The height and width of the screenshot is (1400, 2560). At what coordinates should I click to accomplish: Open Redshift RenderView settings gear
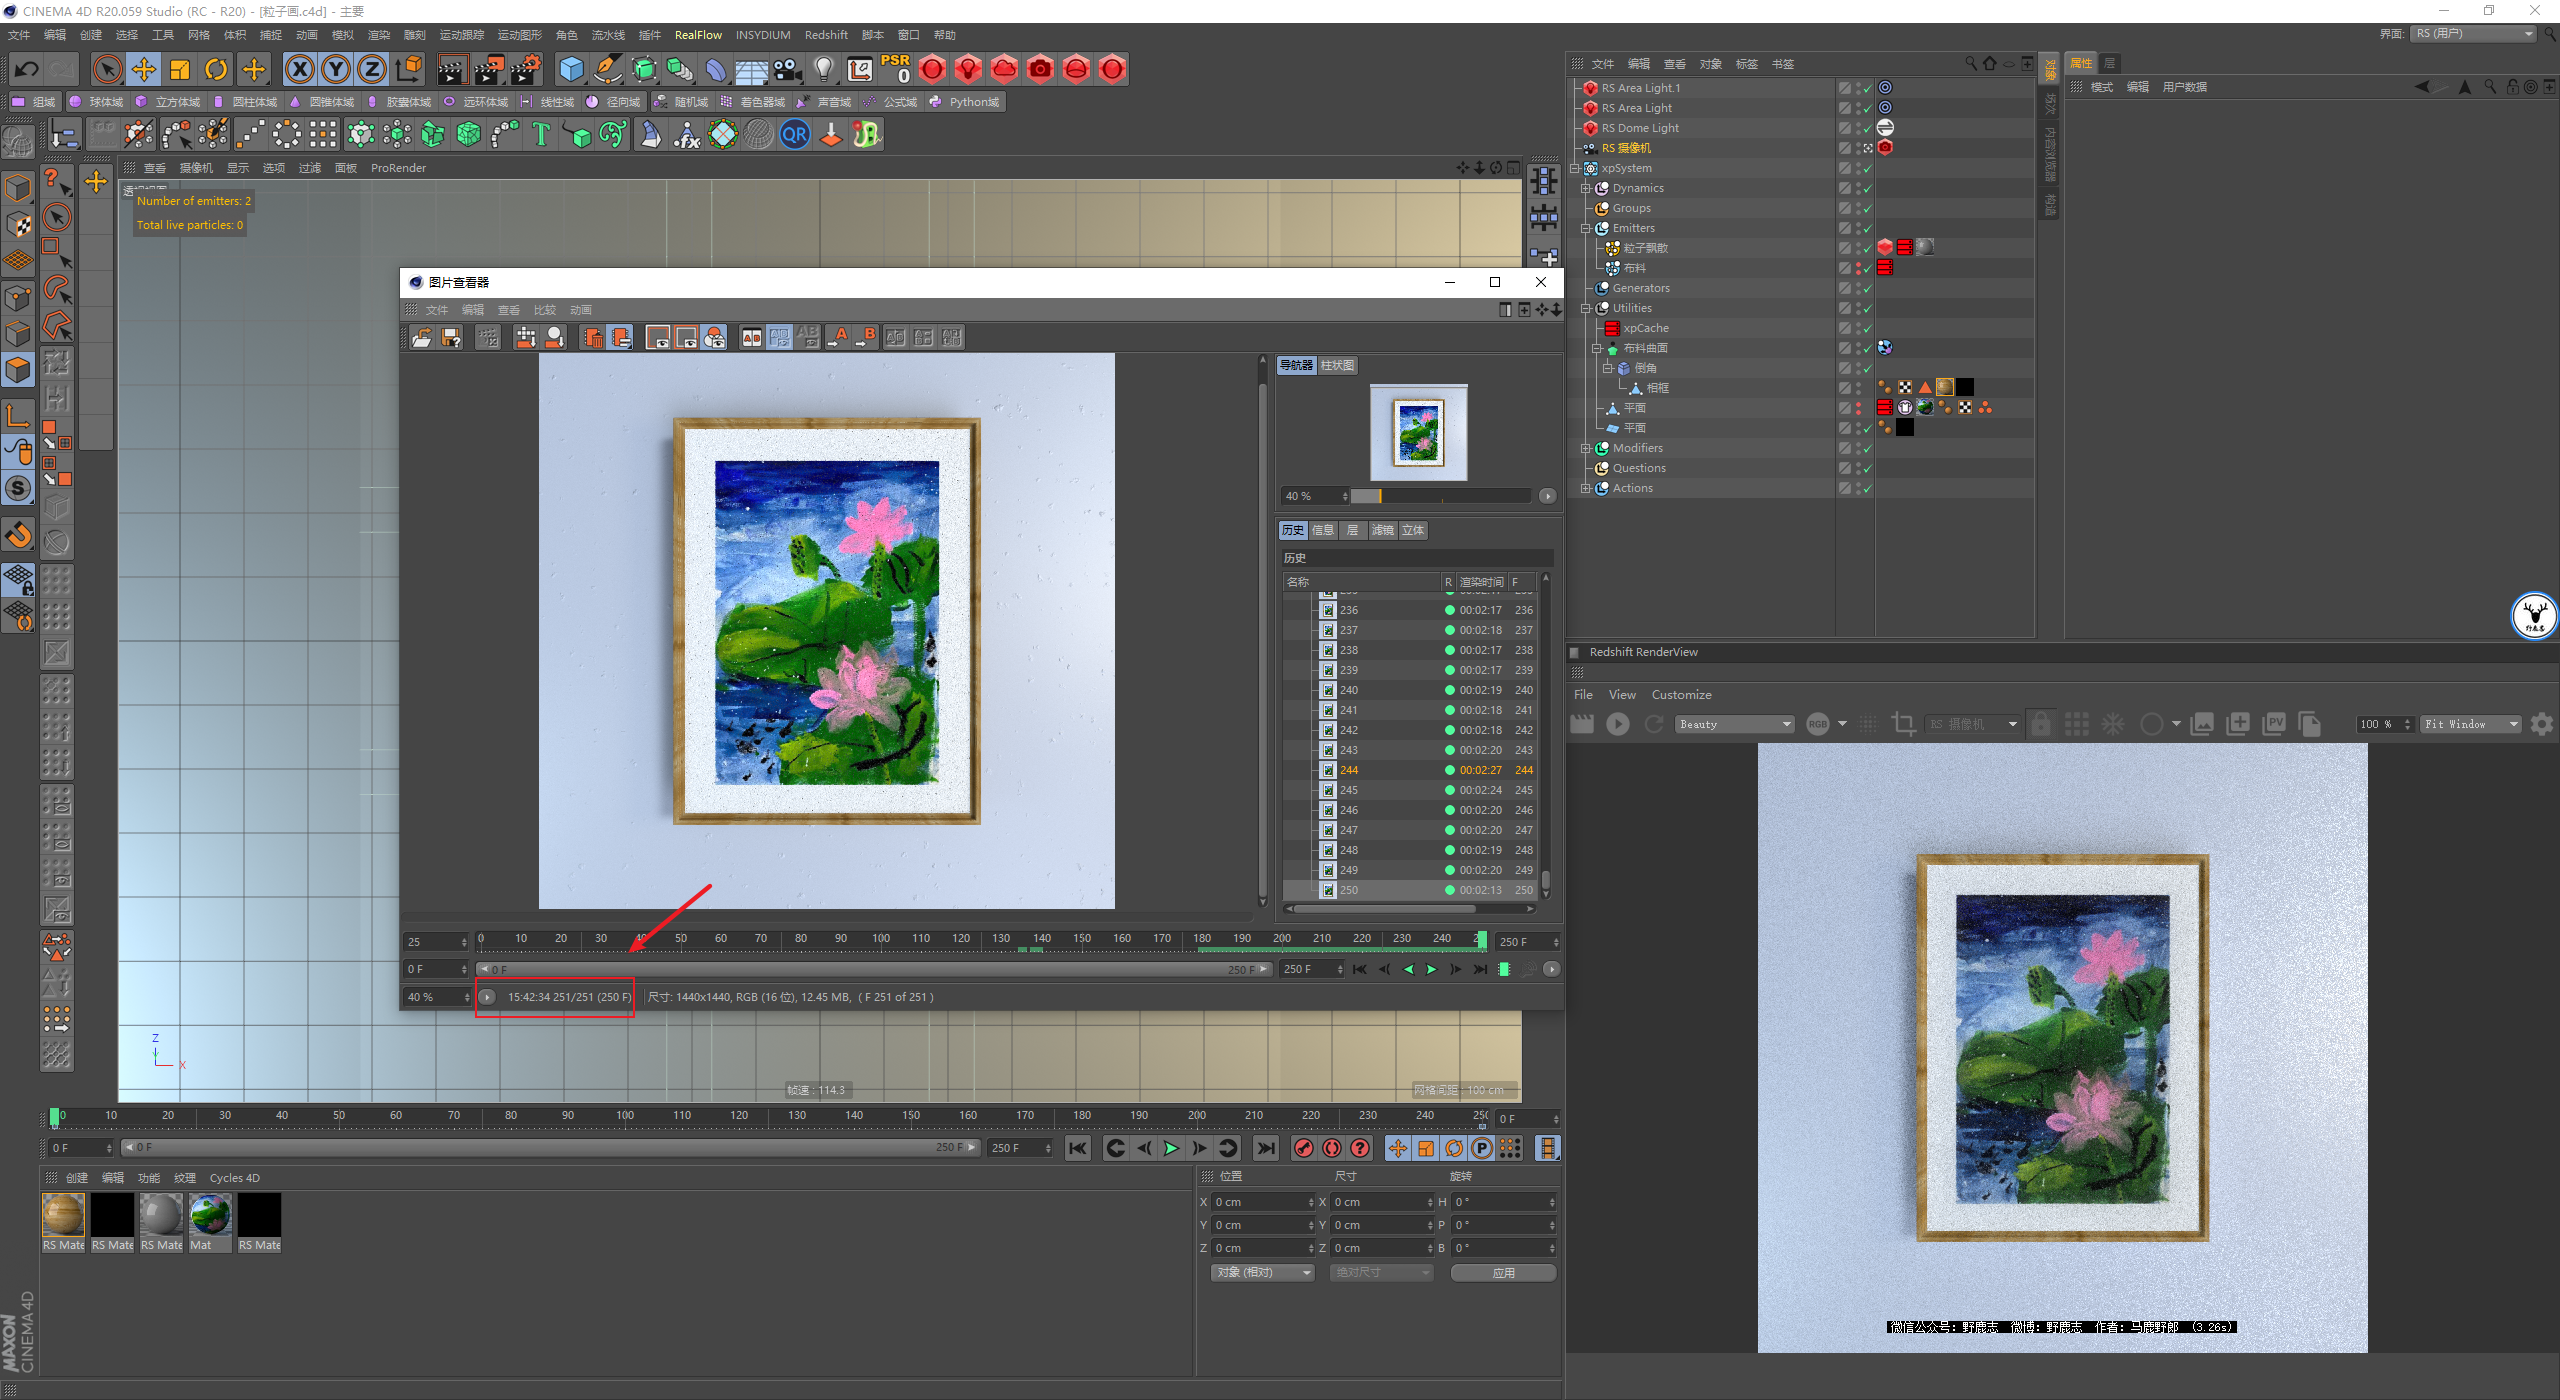(2542, 724)
